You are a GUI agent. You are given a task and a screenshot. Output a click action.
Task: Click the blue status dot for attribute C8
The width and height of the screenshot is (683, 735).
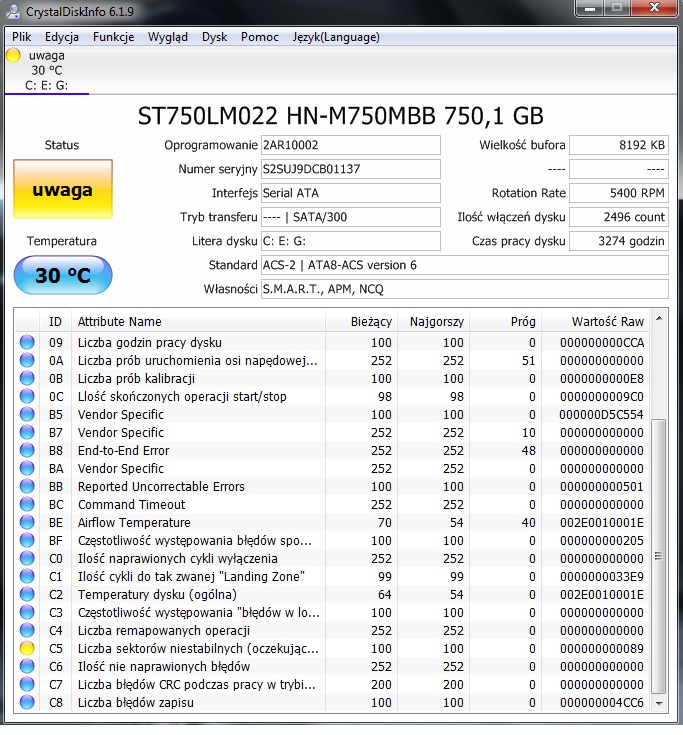pos(27,702)
